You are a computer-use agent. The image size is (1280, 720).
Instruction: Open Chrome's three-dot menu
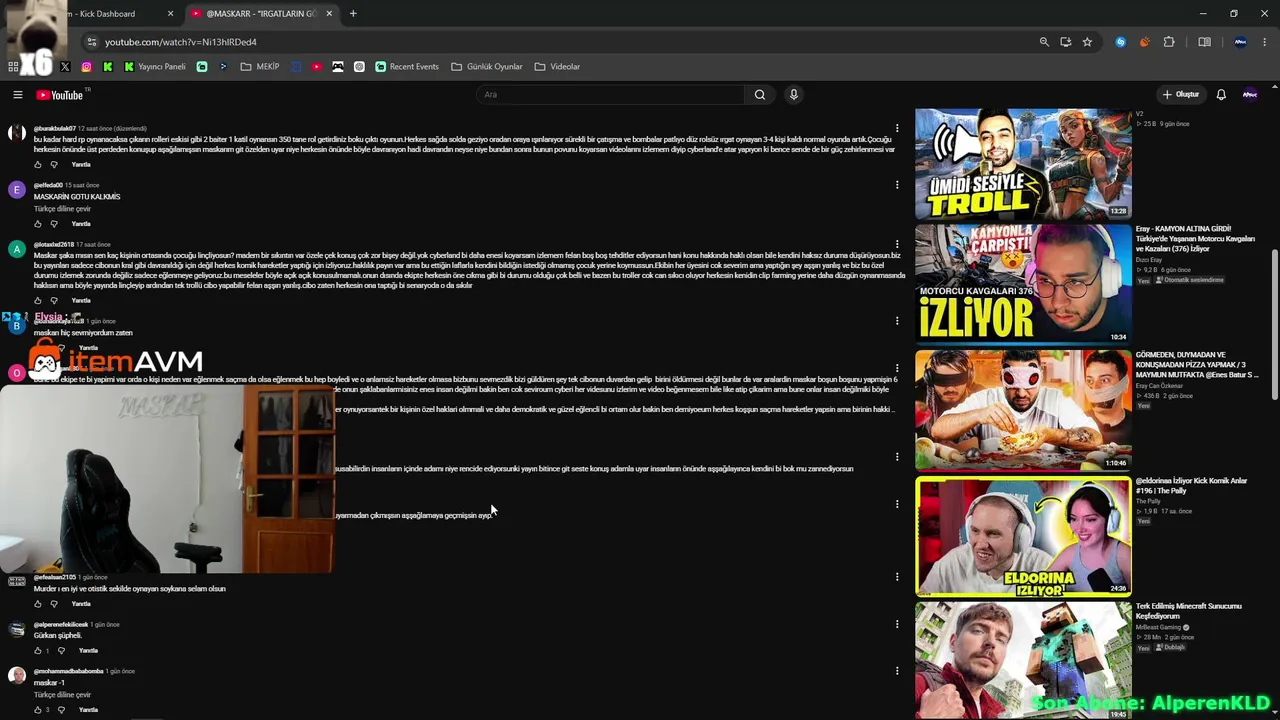1265,42
